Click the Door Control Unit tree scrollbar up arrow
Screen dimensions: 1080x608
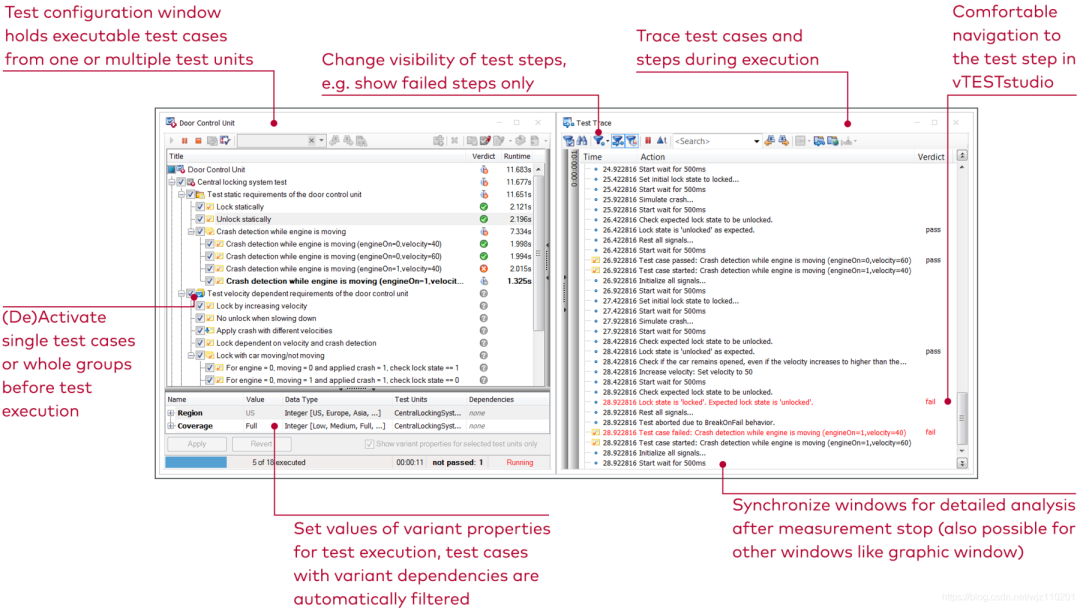point(539,169)
